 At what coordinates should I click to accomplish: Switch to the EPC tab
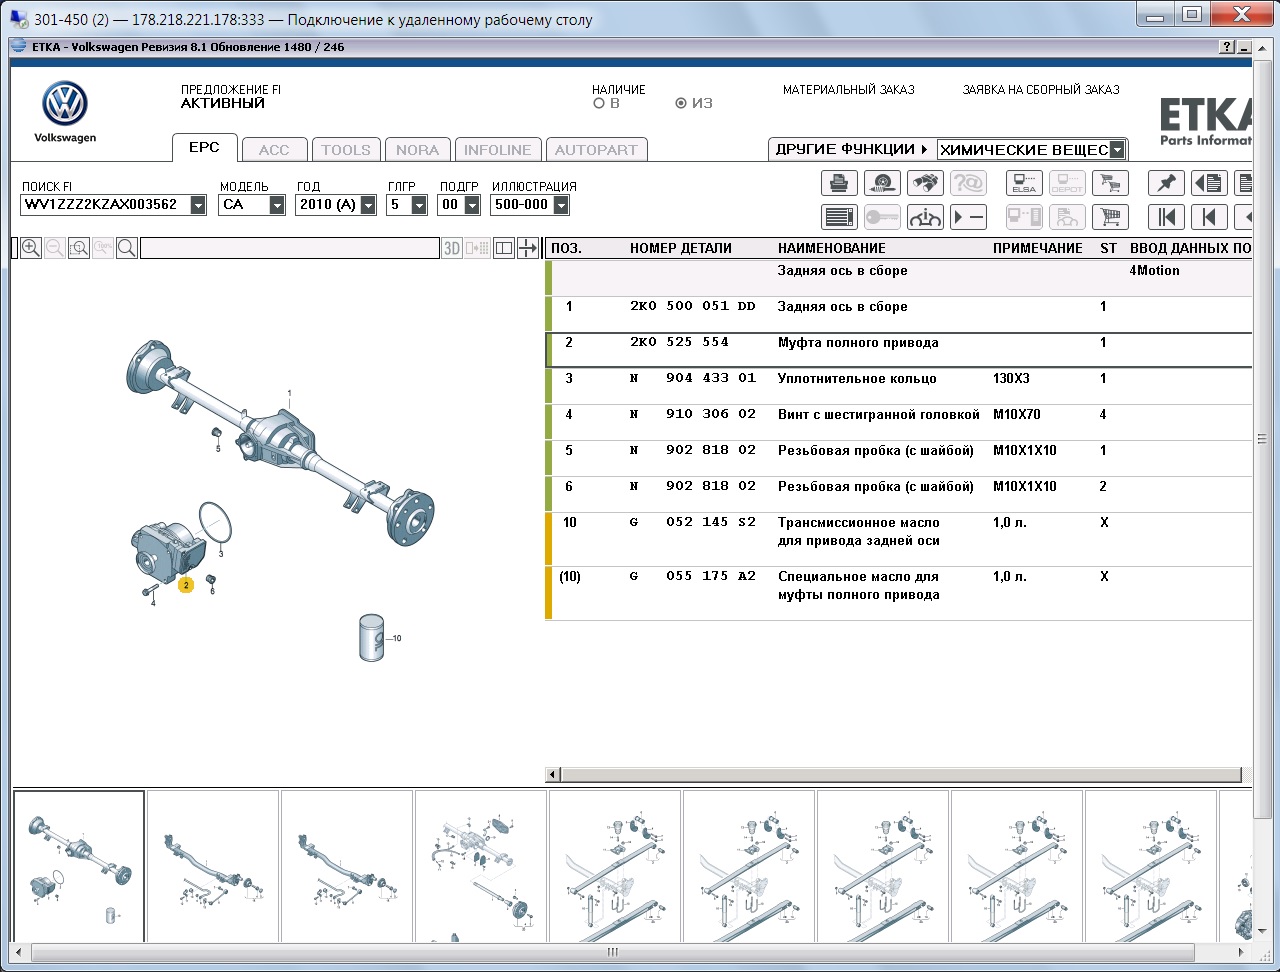click(204, 148)
